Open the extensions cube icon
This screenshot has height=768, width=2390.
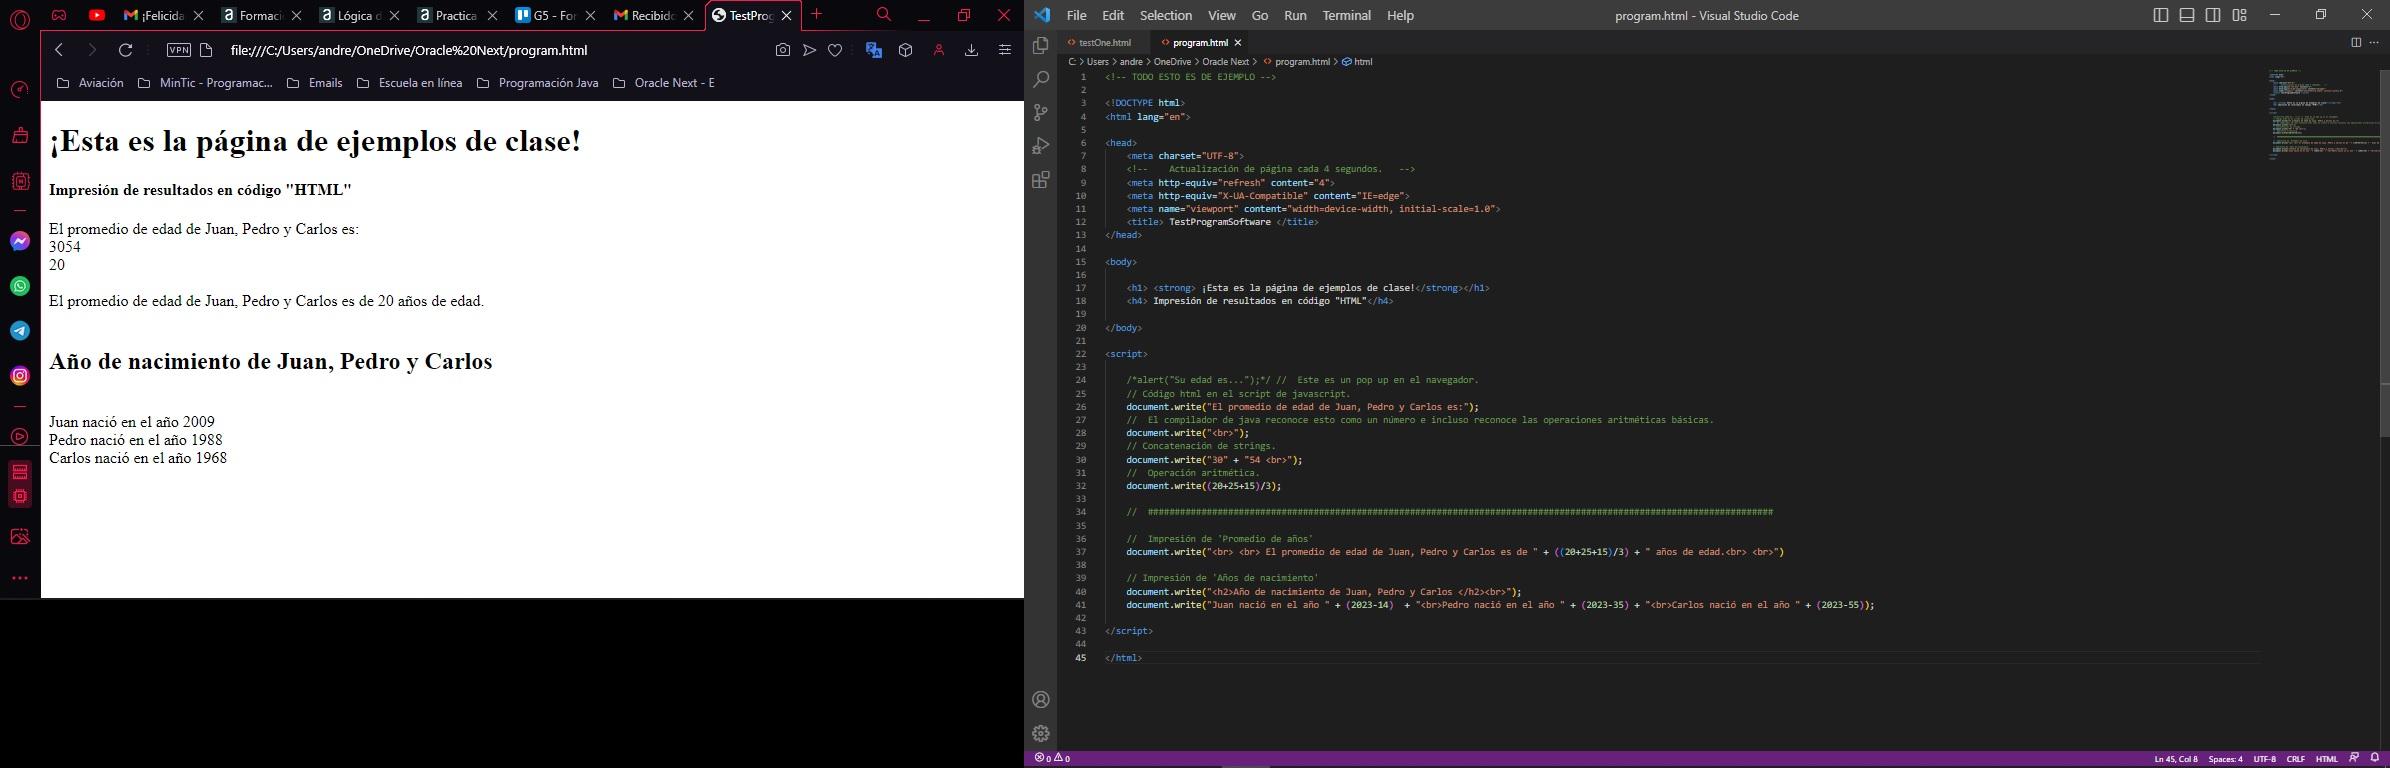pos(906,50)
